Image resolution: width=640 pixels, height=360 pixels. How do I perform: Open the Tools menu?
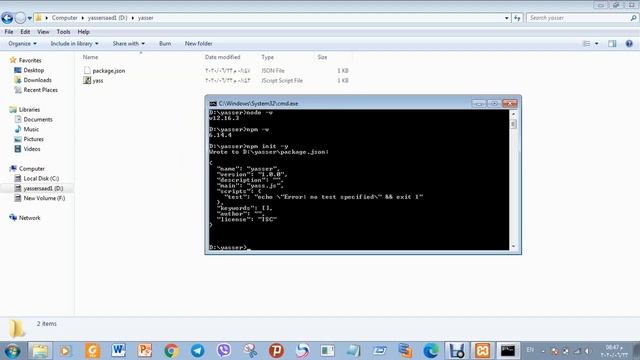[63, 31]
